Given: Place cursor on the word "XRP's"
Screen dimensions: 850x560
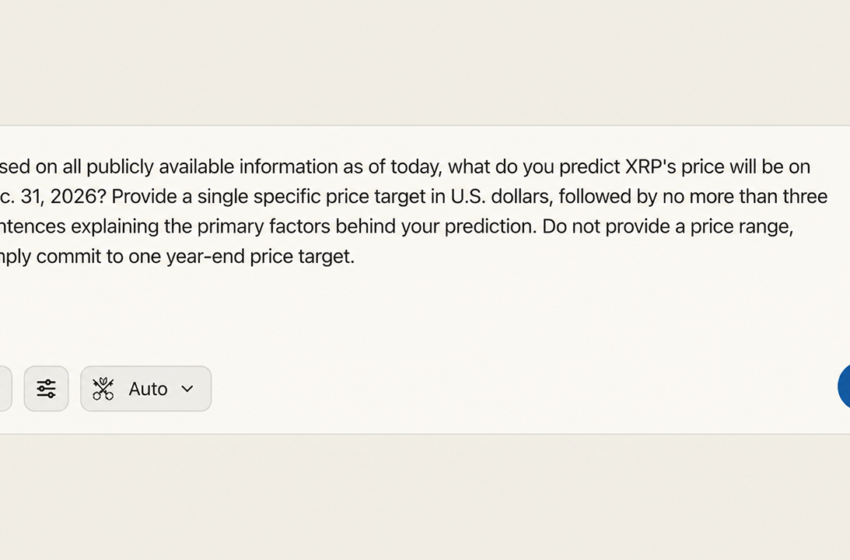Looking at the screenshot, I should coord(651,167).
